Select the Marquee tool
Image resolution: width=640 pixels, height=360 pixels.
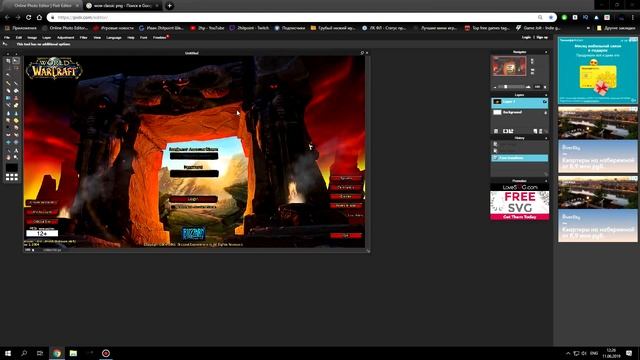[x=8, y=68]
